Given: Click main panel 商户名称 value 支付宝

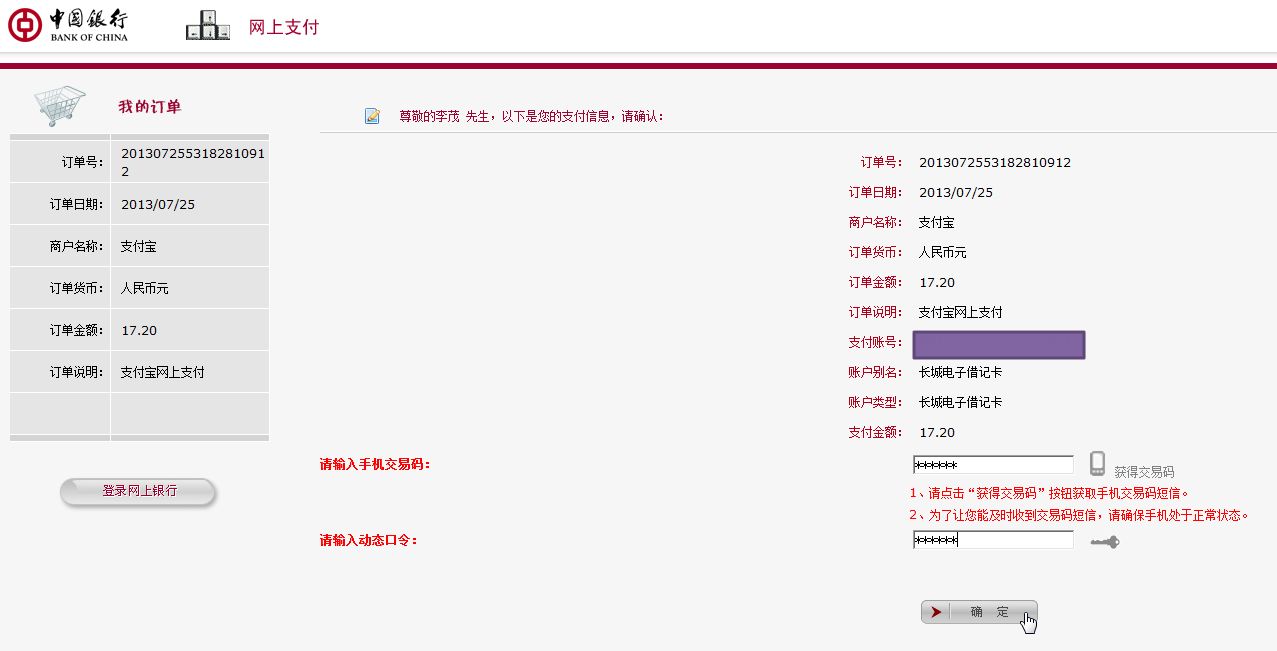Looking at the screenshot, I should 937,223.
